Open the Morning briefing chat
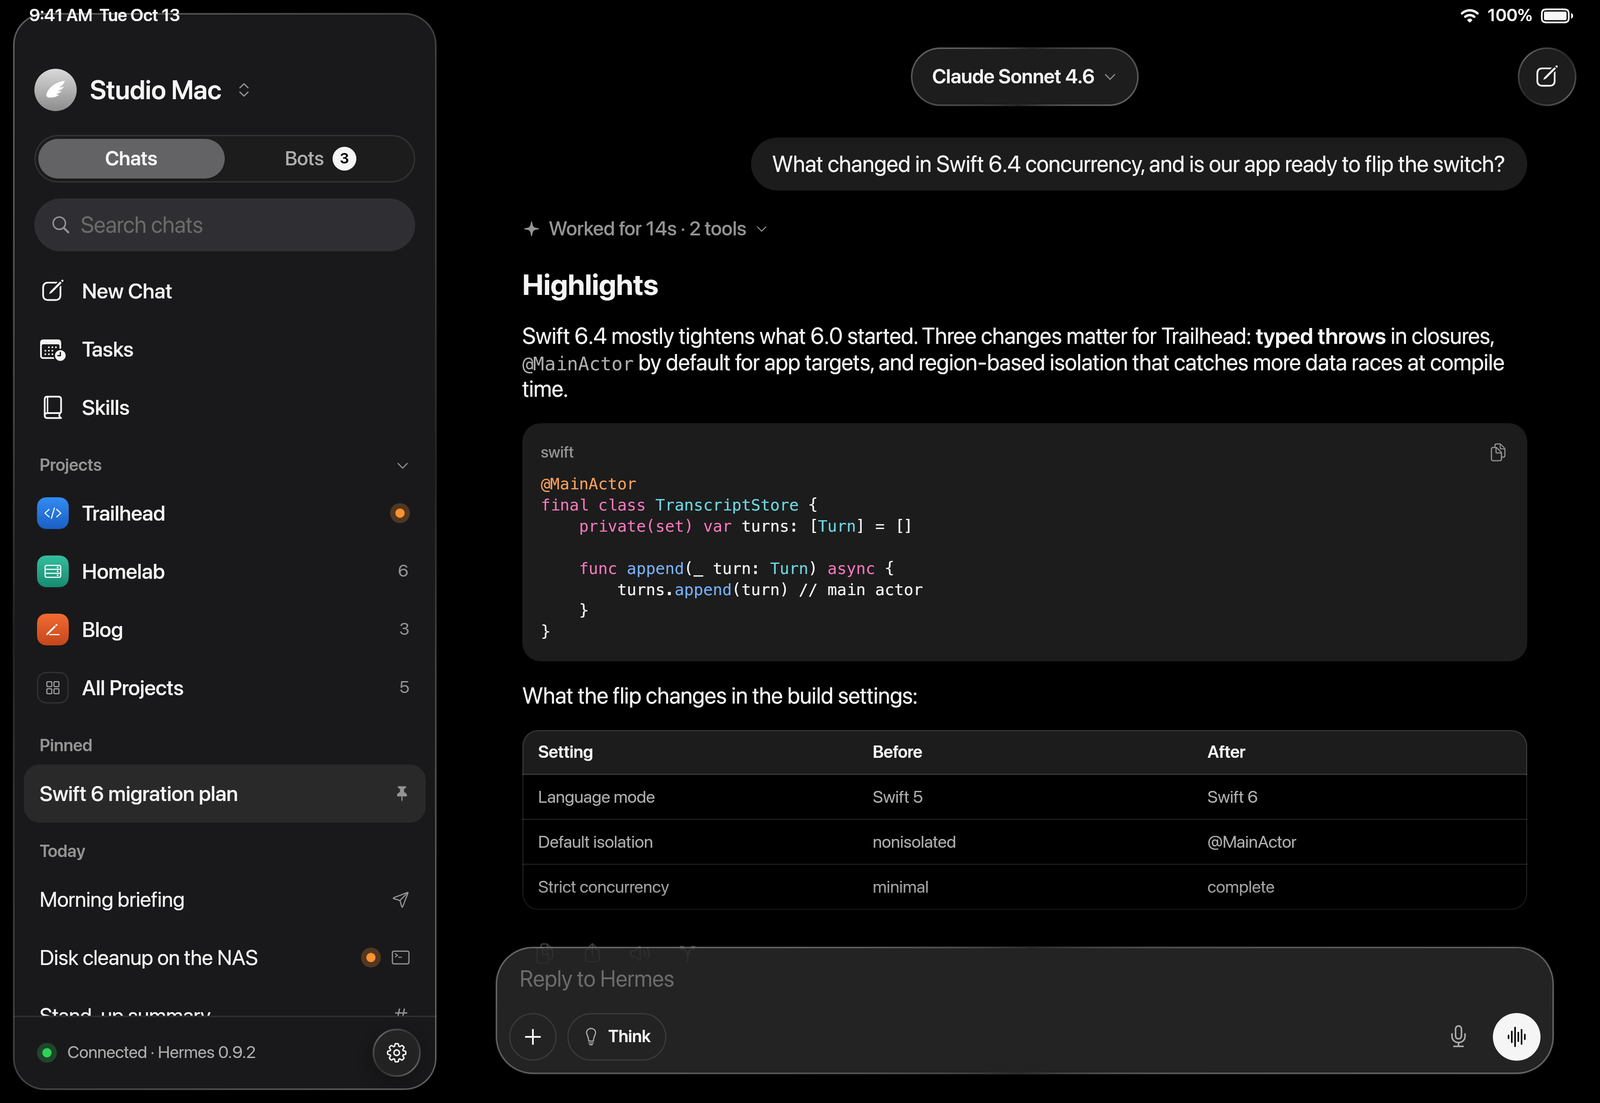The image size is (1600, 1103). click(x=225, y=900)
